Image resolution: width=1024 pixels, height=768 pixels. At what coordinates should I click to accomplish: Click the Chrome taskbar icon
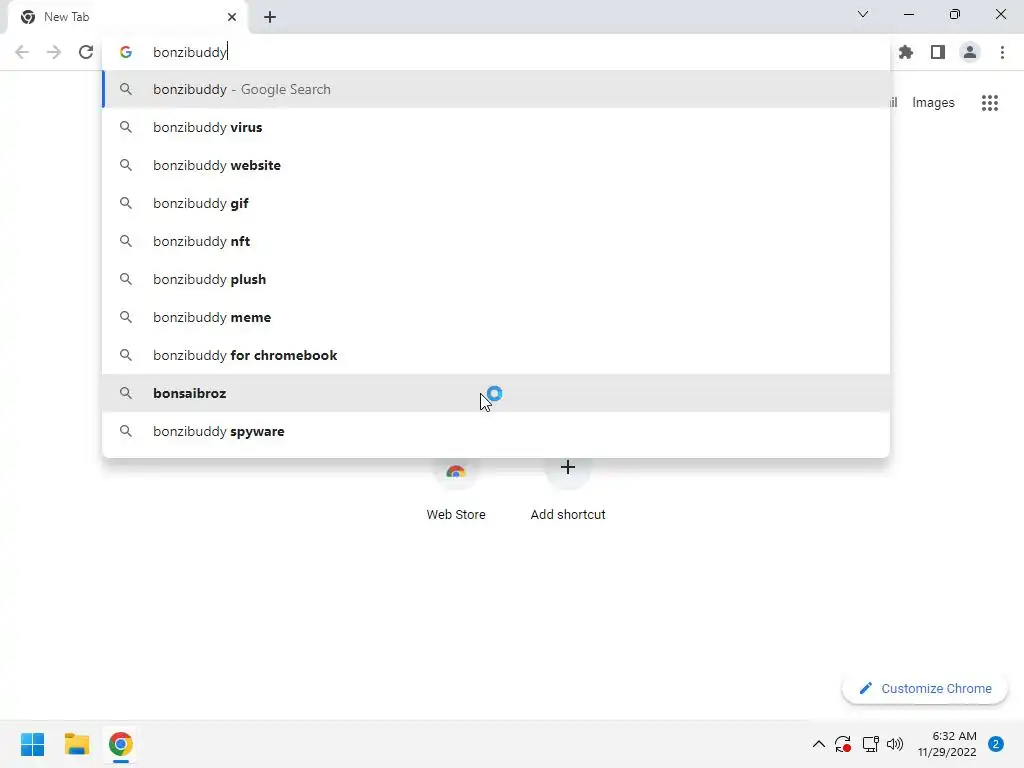[x=121, y=744]
